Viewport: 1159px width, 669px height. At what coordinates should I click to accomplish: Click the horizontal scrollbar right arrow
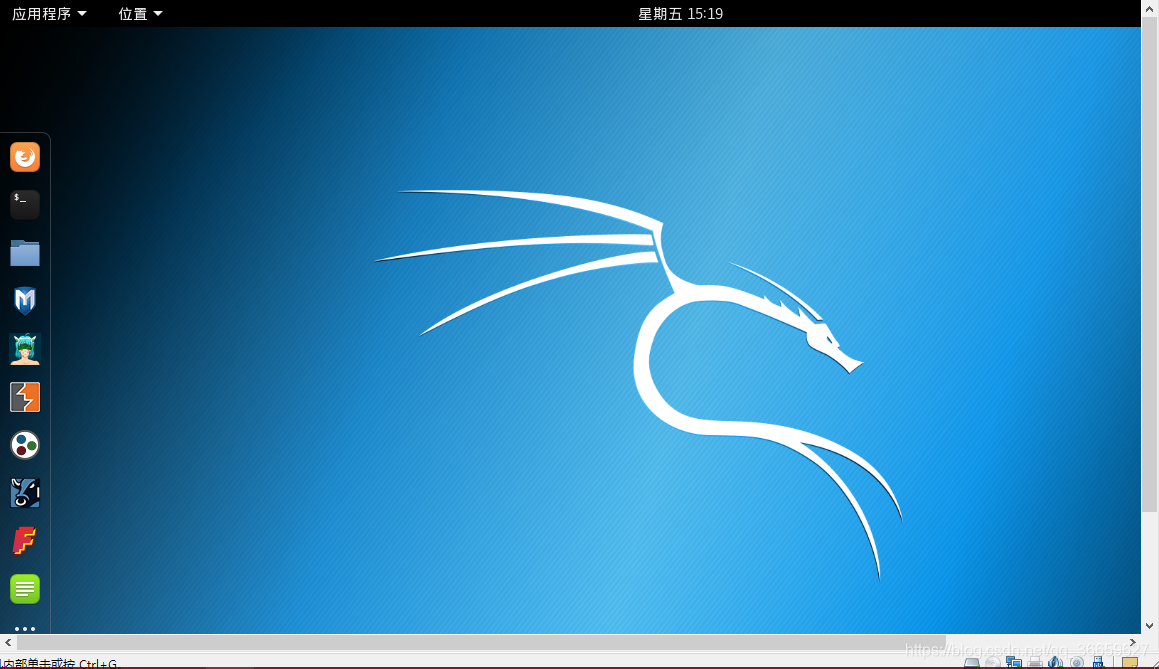click(x=1133, y=642)
